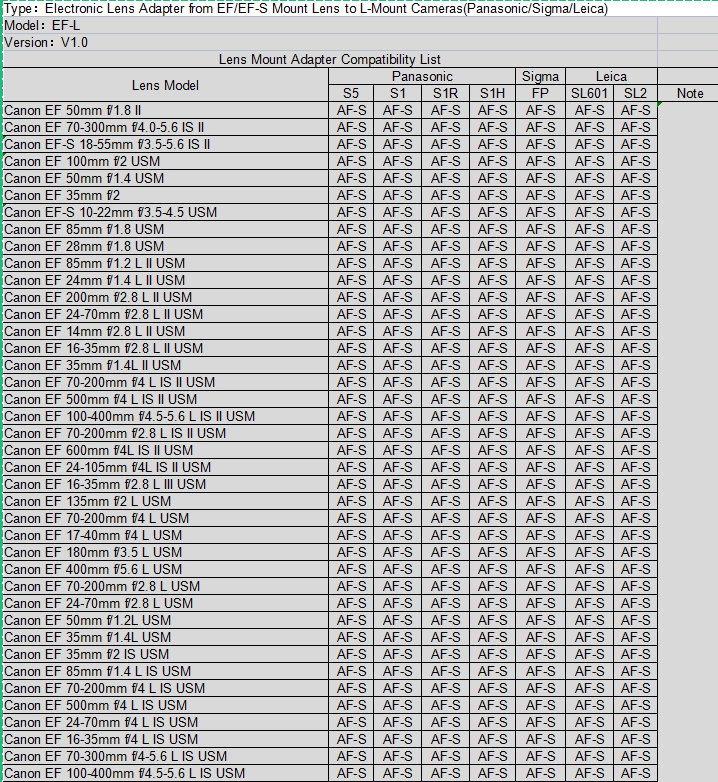The image size is (718, 782).
Task: Select 'Canon EF 35mm f/2' cell
Action: [x=166, y=195]
